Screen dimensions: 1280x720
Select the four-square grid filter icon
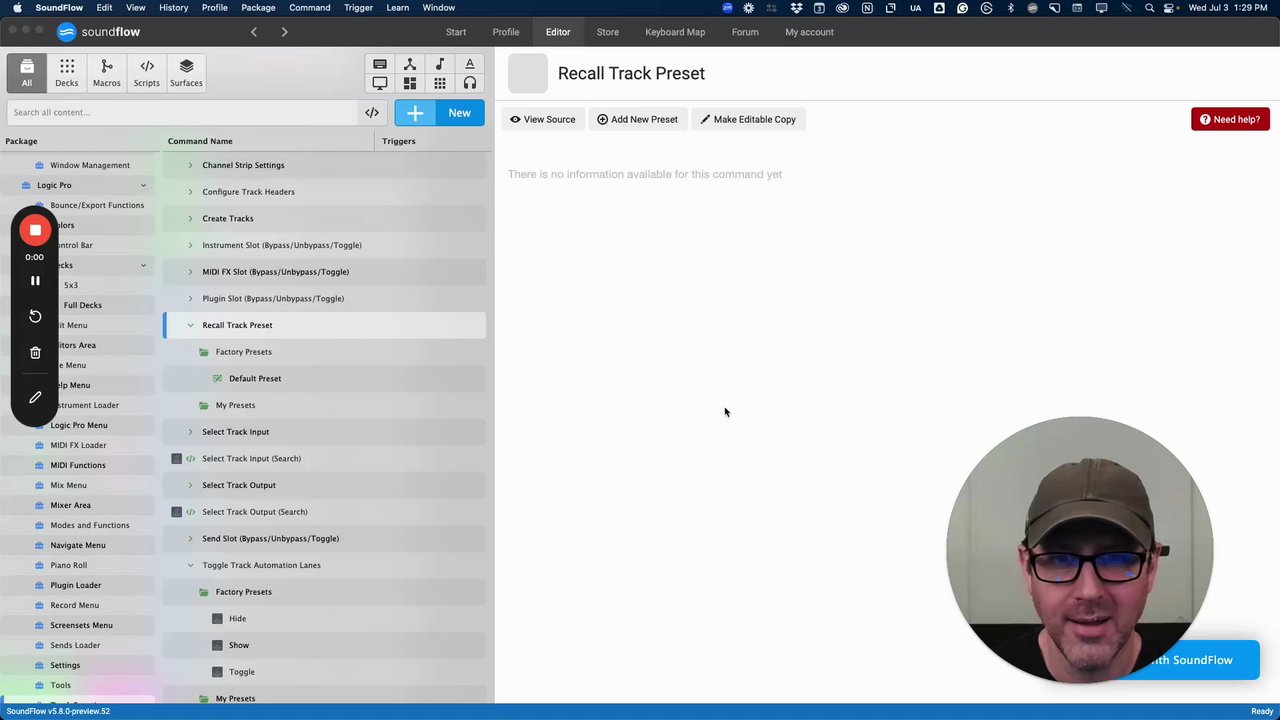pyautogui.click(x=410, y=83)
